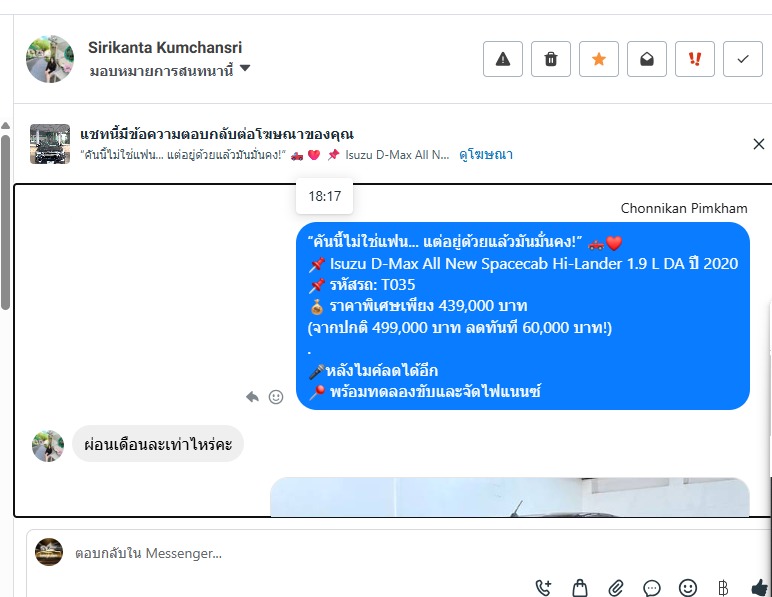772x597 pixels.
Task: Mark conversation unread with envelope icon
Action: (646, 59)
